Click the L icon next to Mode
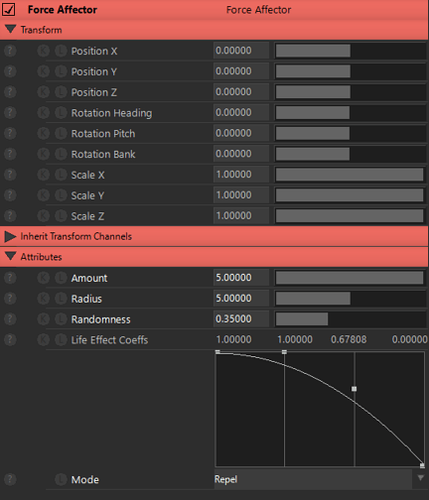Screen dimensions: 429x500 coord(61,479)
